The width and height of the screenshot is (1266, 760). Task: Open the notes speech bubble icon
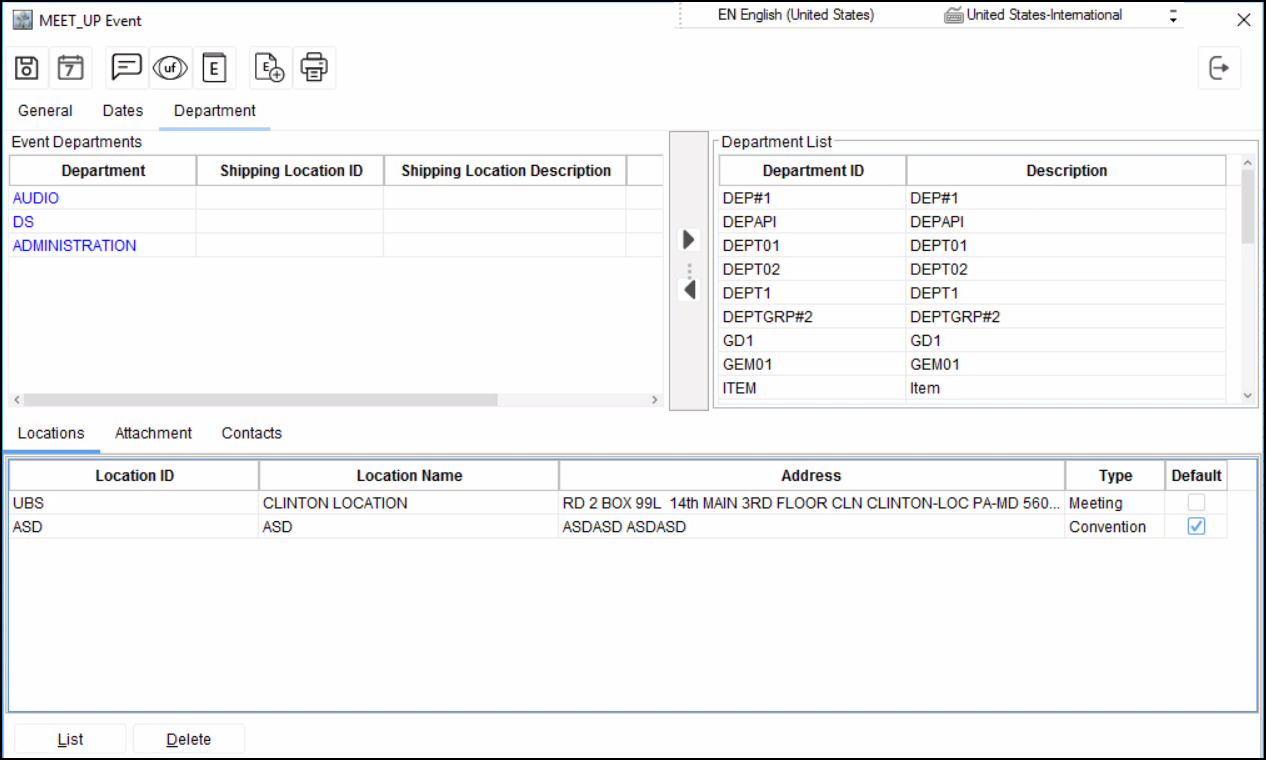pyautogui.click(x=126, y=68)
